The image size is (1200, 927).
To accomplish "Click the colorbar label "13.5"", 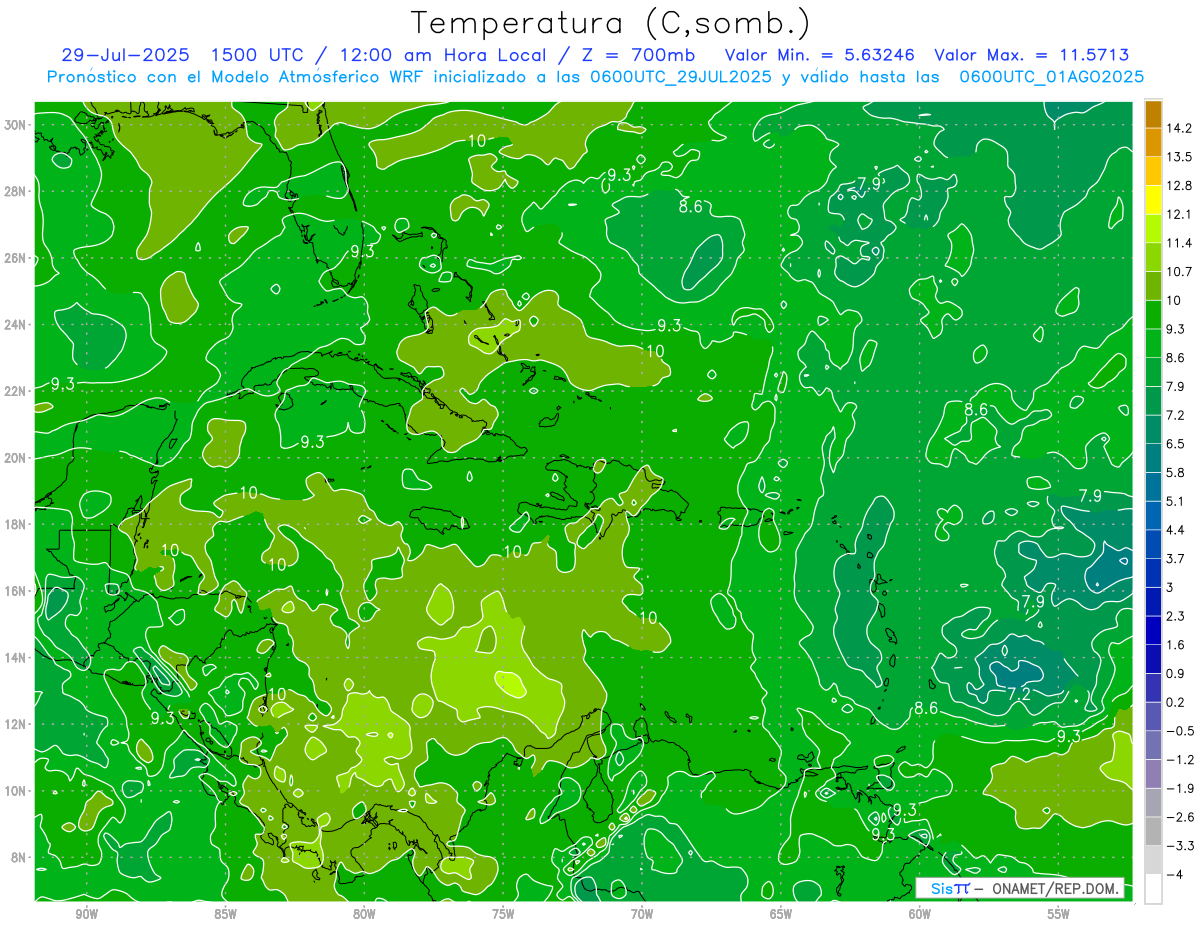I will click(1177, 156).
